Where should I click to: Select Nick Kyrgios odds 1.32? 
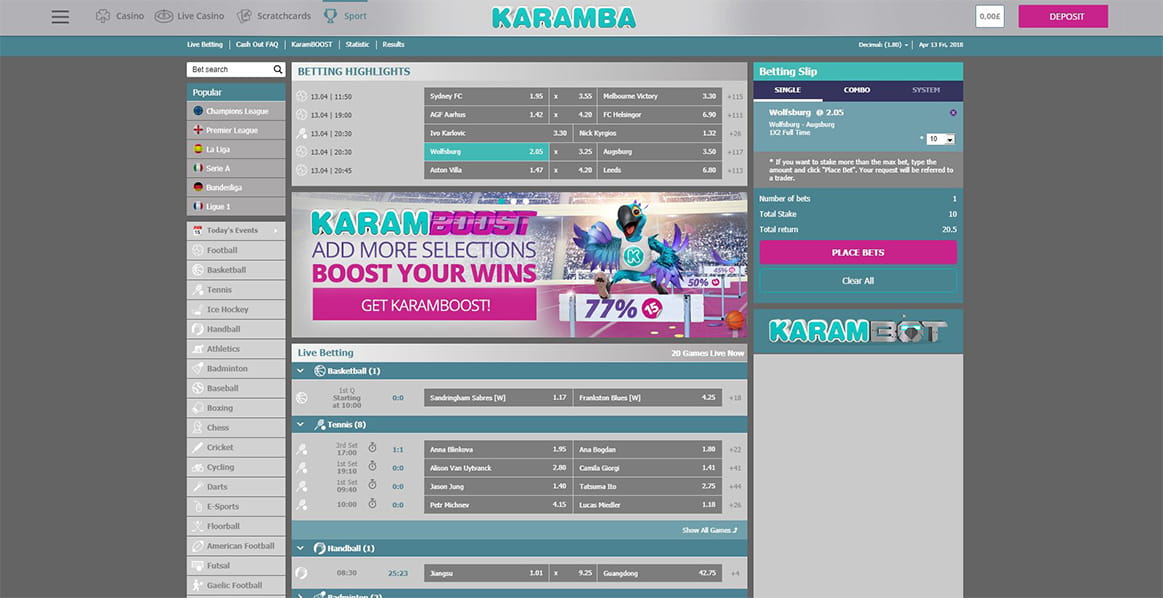tap(648, 134)
